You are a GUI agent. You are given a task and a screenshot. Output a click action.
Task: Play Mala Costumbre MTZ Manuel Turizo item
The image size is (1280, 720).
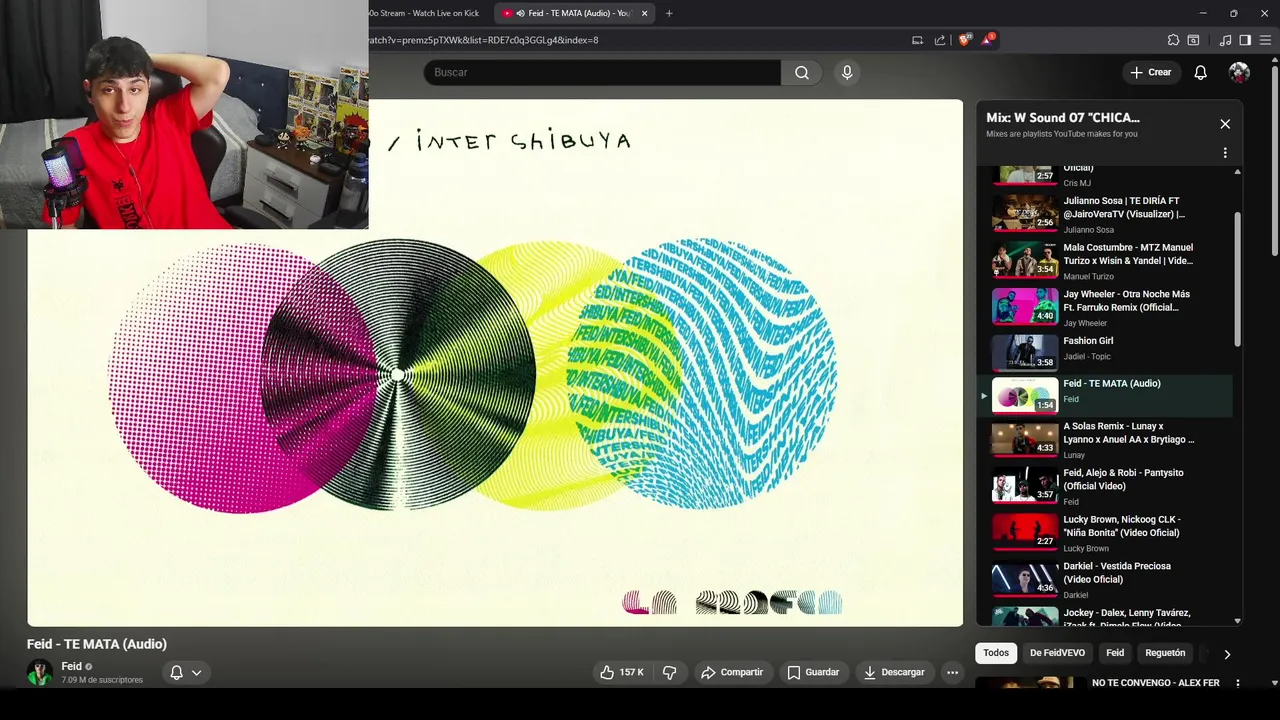1104,261
